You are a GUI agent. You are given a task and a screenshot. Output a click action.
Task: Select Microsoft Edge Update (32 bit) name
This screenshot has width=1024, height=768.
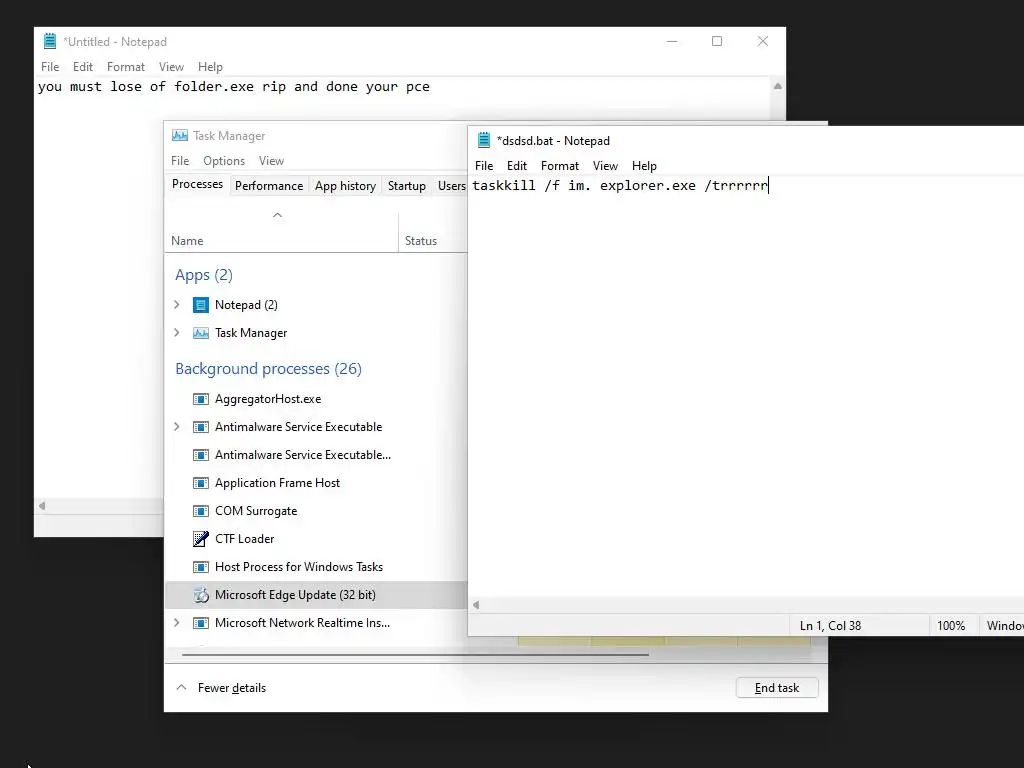(x=295, y=595)
